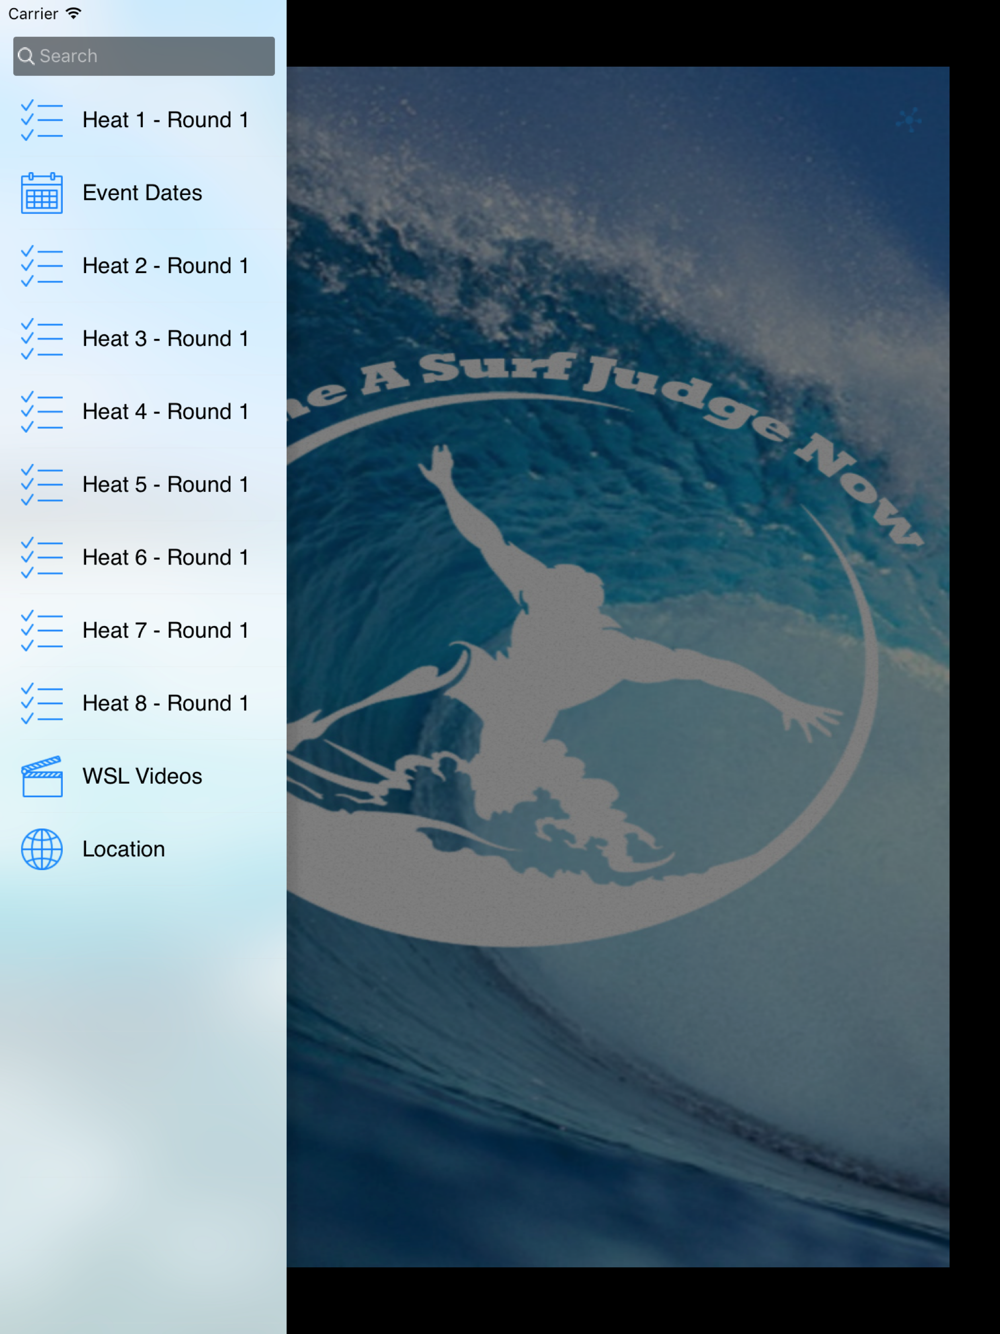Click the Location globe icon
Screen dimensions: 1000x1334
pyautogui.click(x=42, y=849)
